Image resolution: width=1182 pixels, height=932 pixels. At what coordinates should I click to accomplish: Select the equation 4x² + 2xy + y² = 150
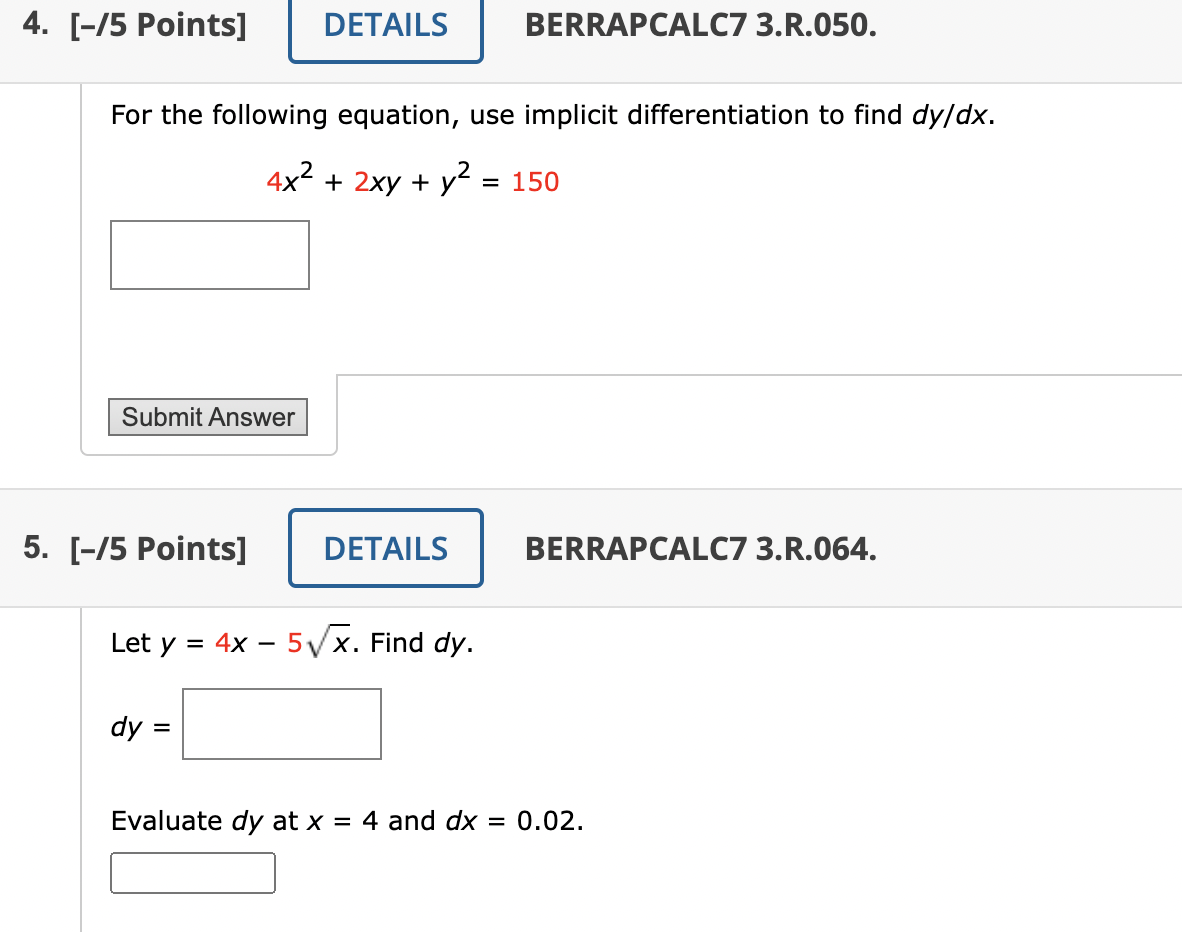[x=412, y=180]
